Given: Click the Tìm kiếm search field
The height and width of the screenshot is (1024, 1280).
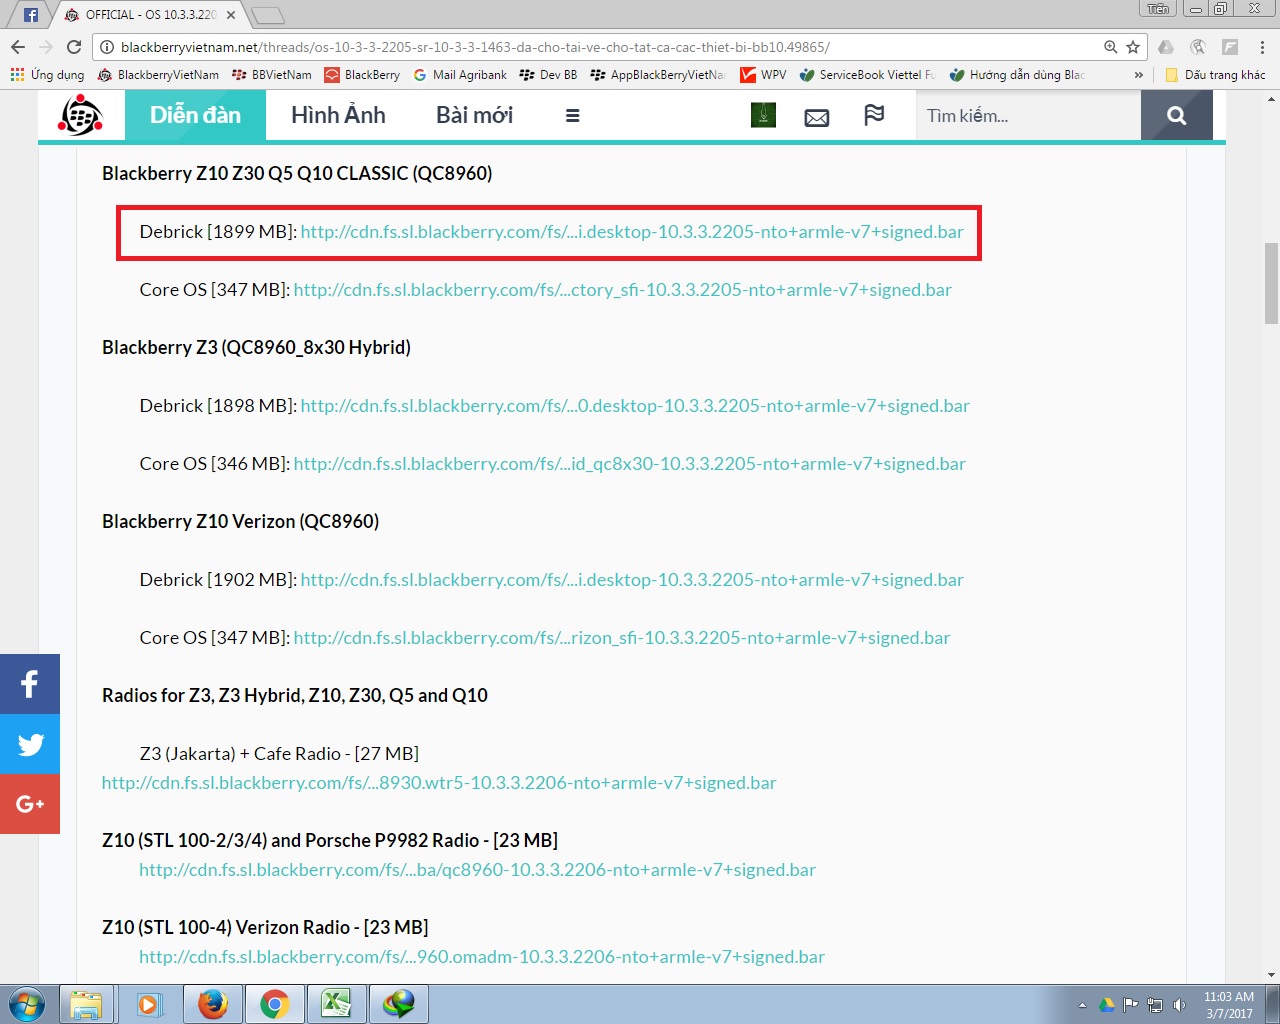Looking at the screenshot, I should coord(1027,116).
